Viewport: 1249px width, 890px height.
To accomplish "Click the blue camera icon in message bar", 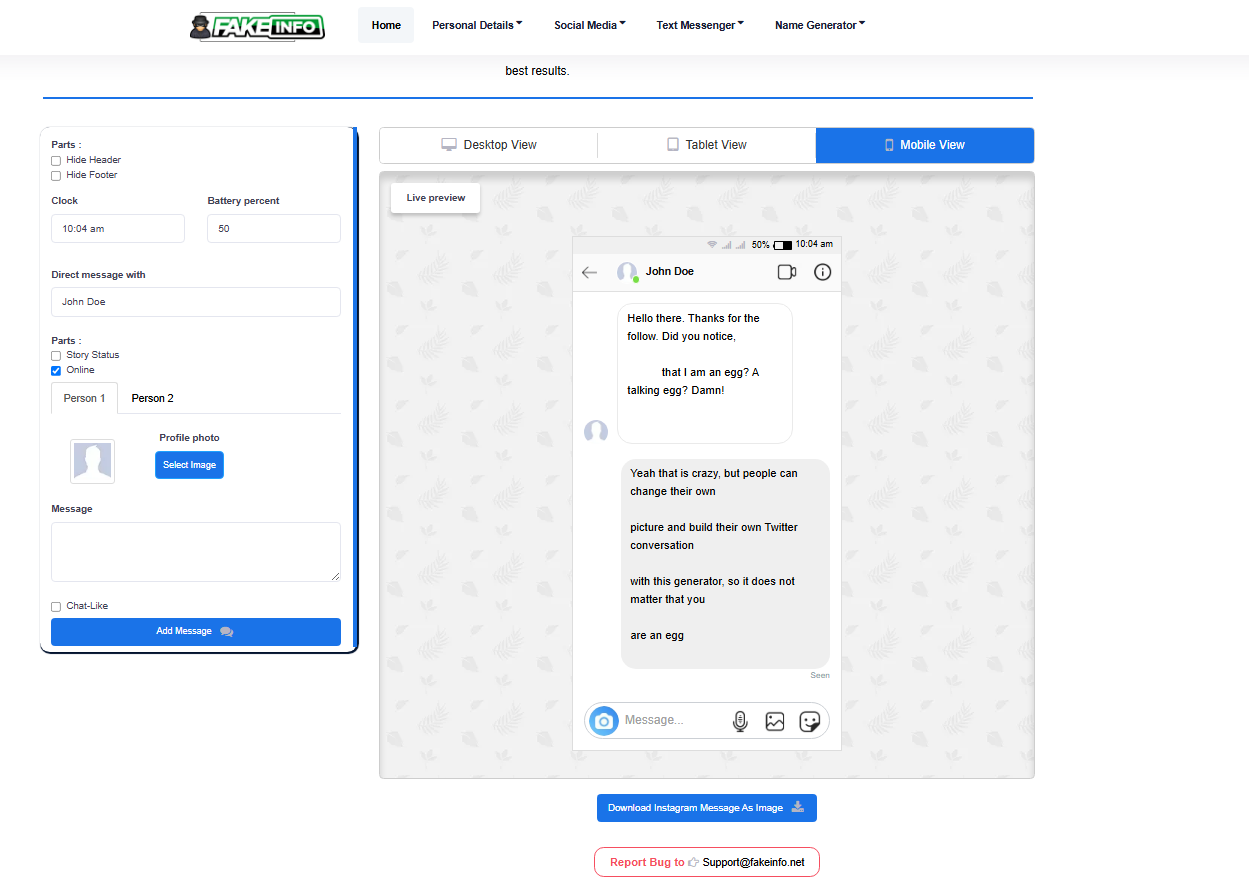I will click(603, 721).
